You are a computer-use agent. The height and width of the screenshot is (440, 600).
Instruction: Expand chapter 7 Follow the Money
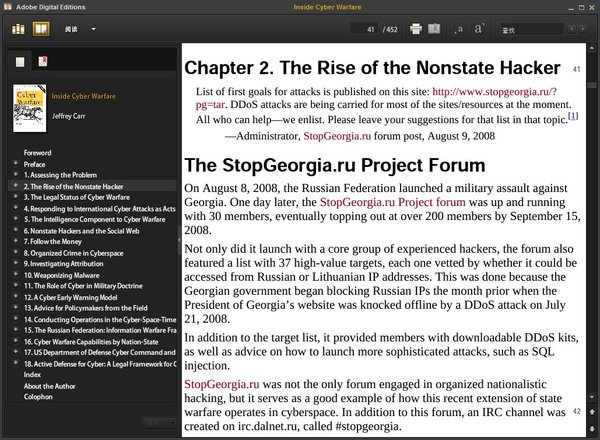pos(14,240)
